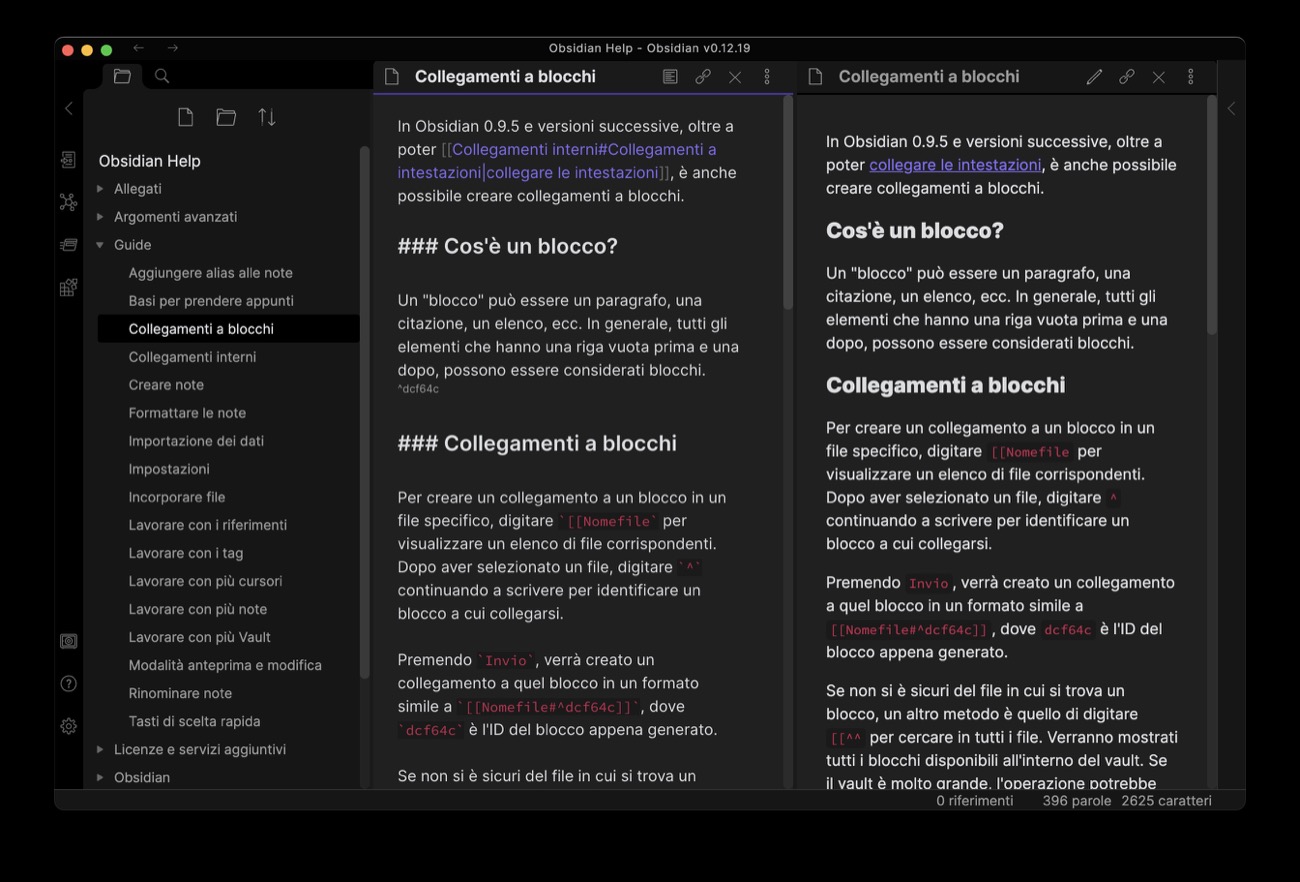The height and width of the screenshot is (882, 1300).
Task: Click the left editor pane scrollbar
Action: click(x=787, y=202)
